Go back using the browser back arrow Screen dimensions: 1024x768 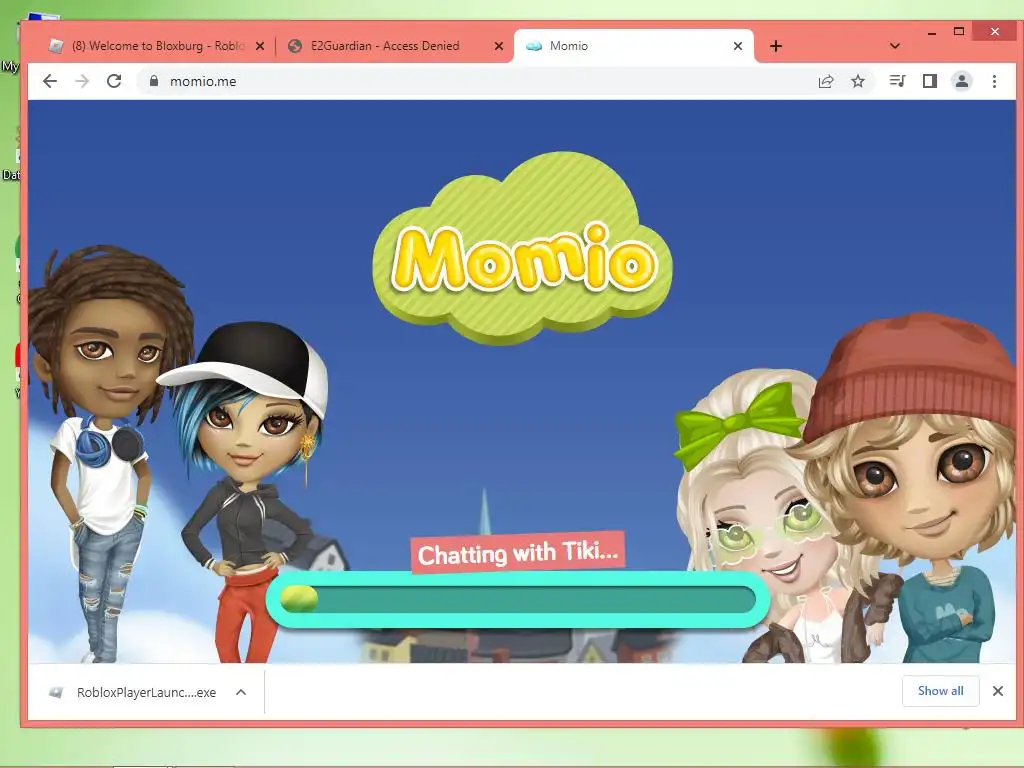pos(50,81)
